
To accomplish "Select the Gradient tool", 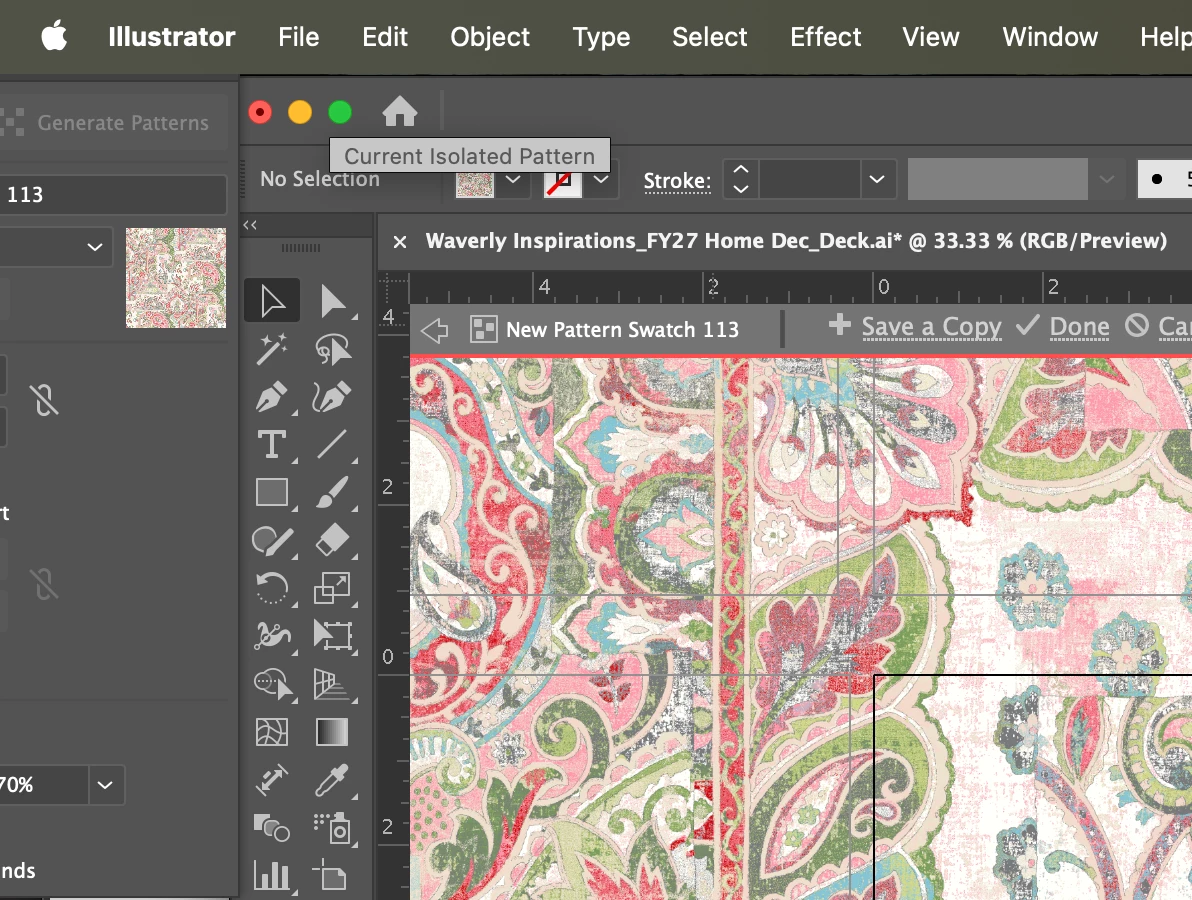I will point(332,732).
